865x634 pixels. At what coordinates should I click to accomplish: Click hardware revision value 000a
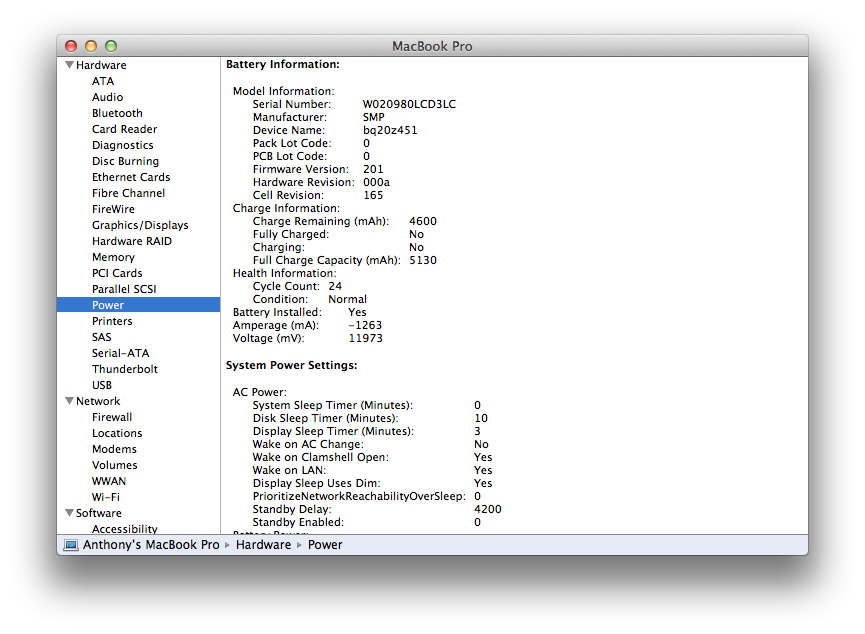point(376,182)
